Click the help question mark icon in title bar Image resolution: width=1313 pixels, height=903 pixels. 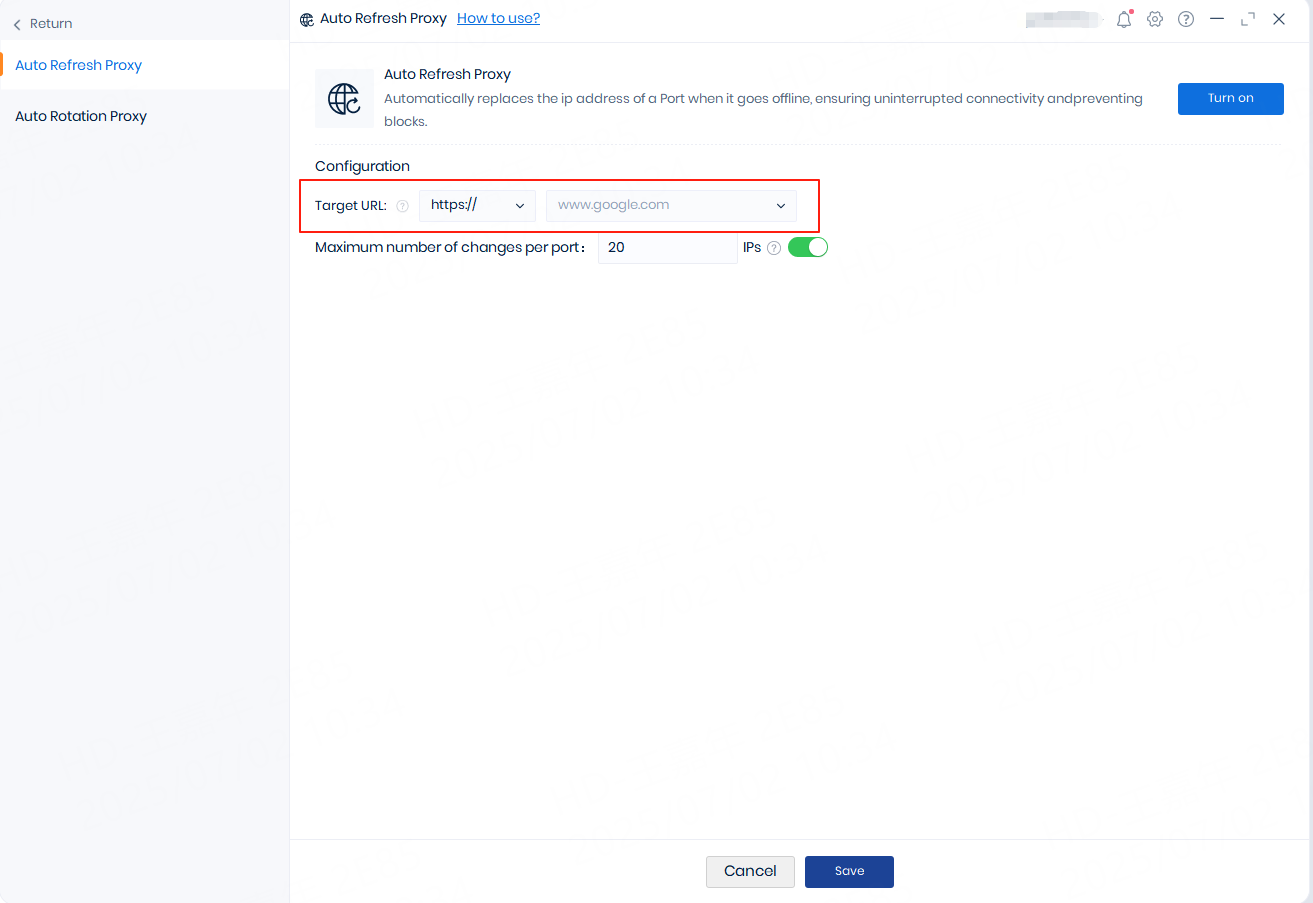tap(1186, 19)
